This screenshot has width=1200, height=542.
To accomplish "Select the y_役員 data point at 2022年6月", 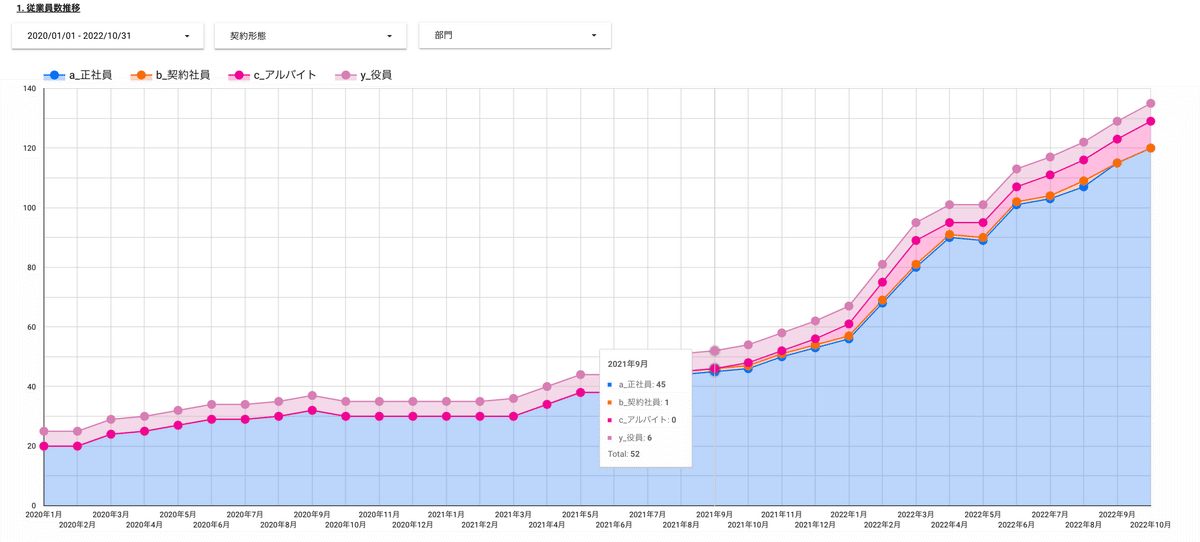I will 1016,169.
